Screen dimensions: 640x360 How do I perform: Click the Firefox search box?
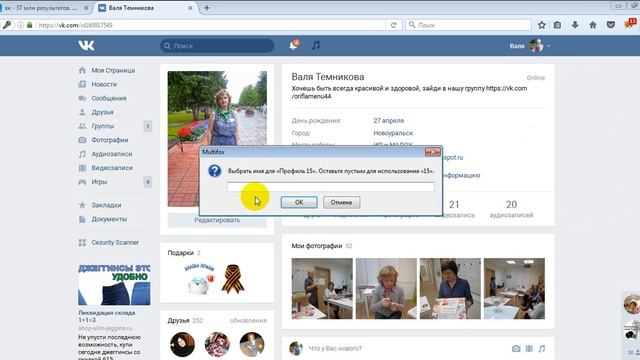click(x=468, y=25)
